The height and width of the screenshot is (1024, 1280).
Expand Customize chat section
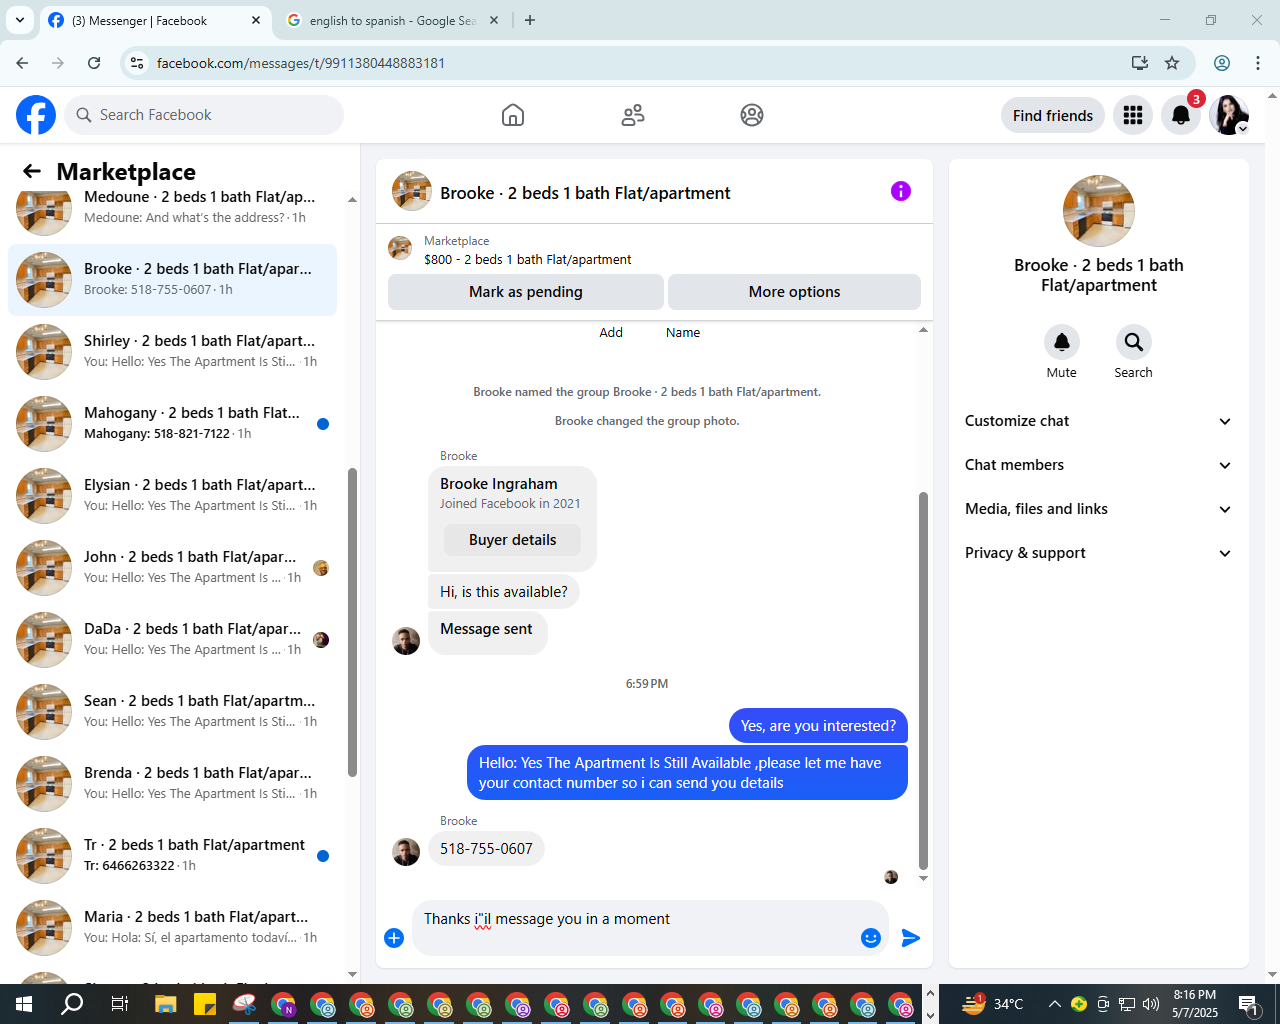[1098, 421]
